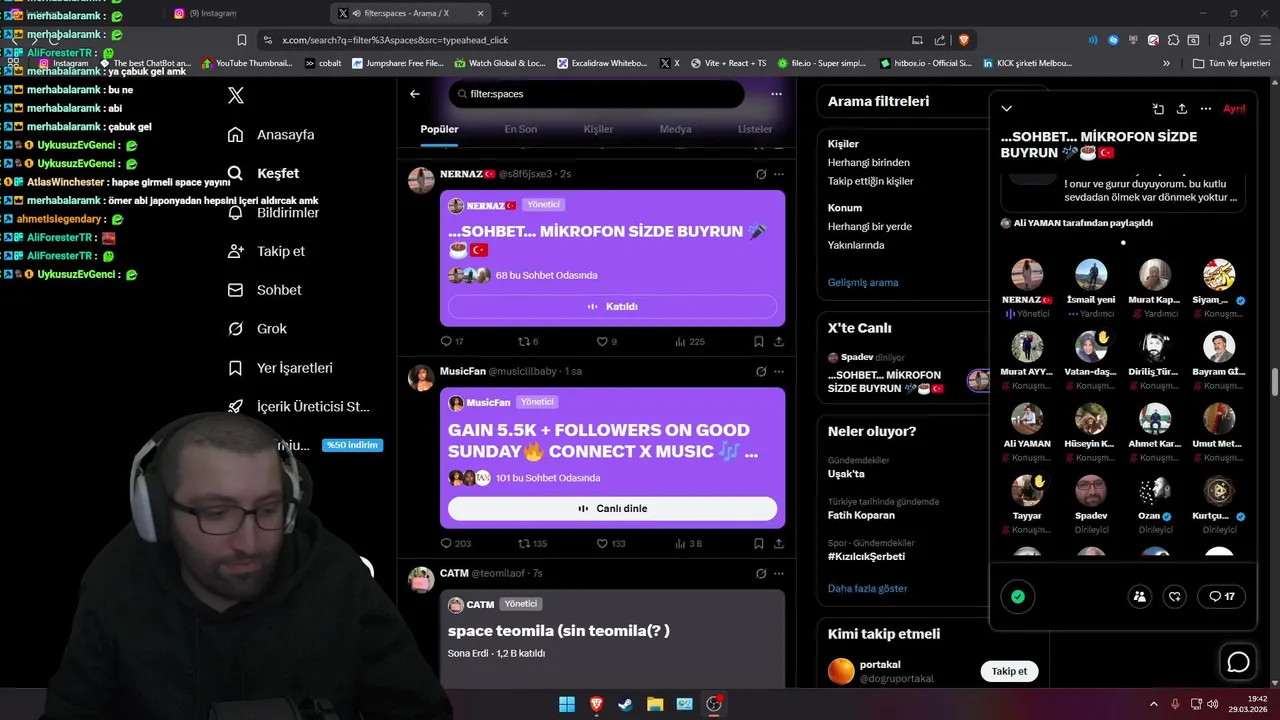This screenshot has width=1280, height=720.
Task: Open Brave browser in taskbar
Action: coord(596,704)
